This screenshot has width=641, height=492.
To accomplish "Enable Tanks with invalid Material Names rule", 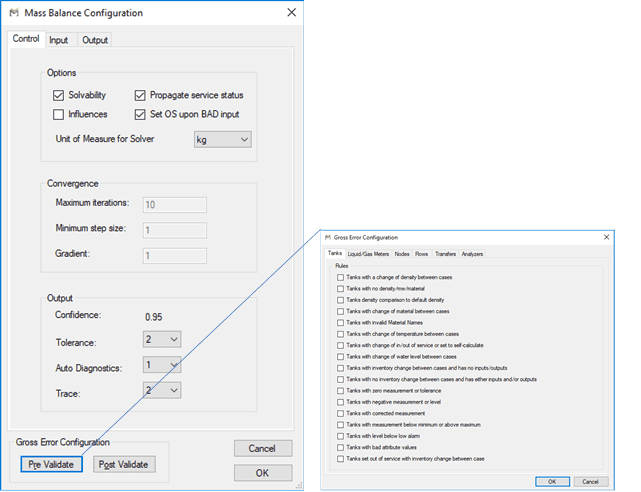I will point(340,323).
